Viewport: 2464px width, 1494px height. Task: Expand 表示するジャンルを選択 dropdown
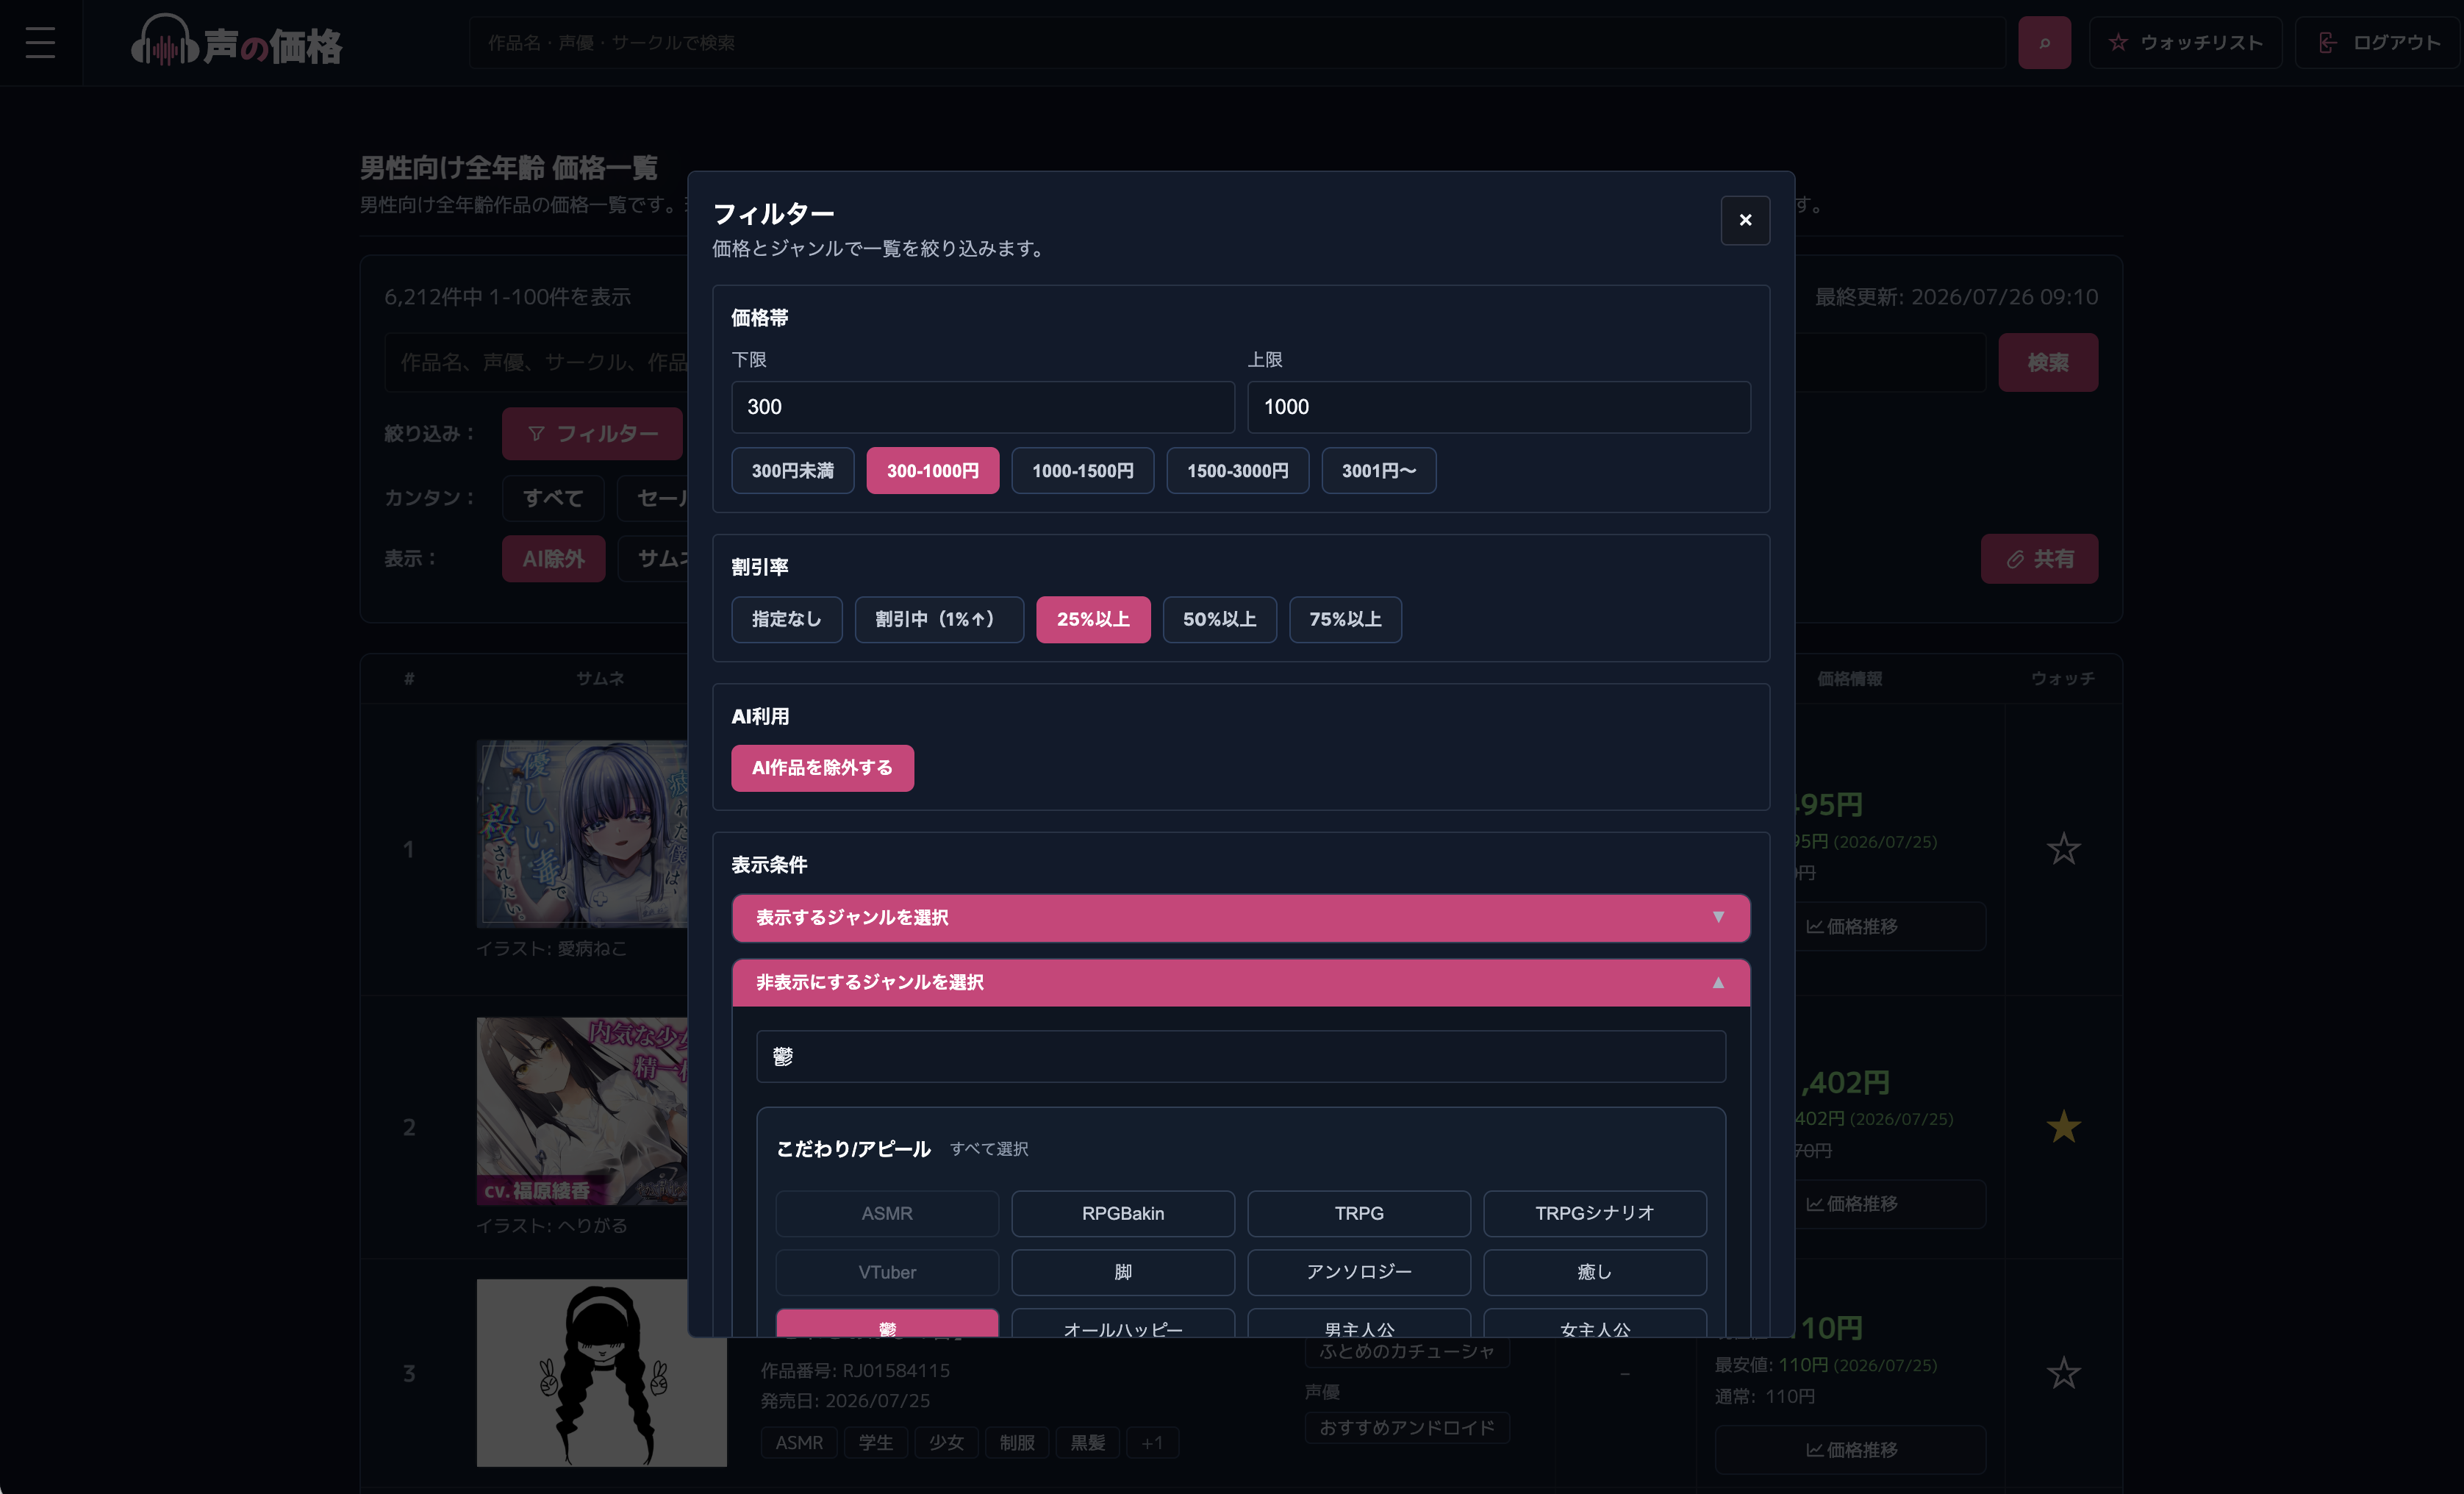[x=1241, y=918]
